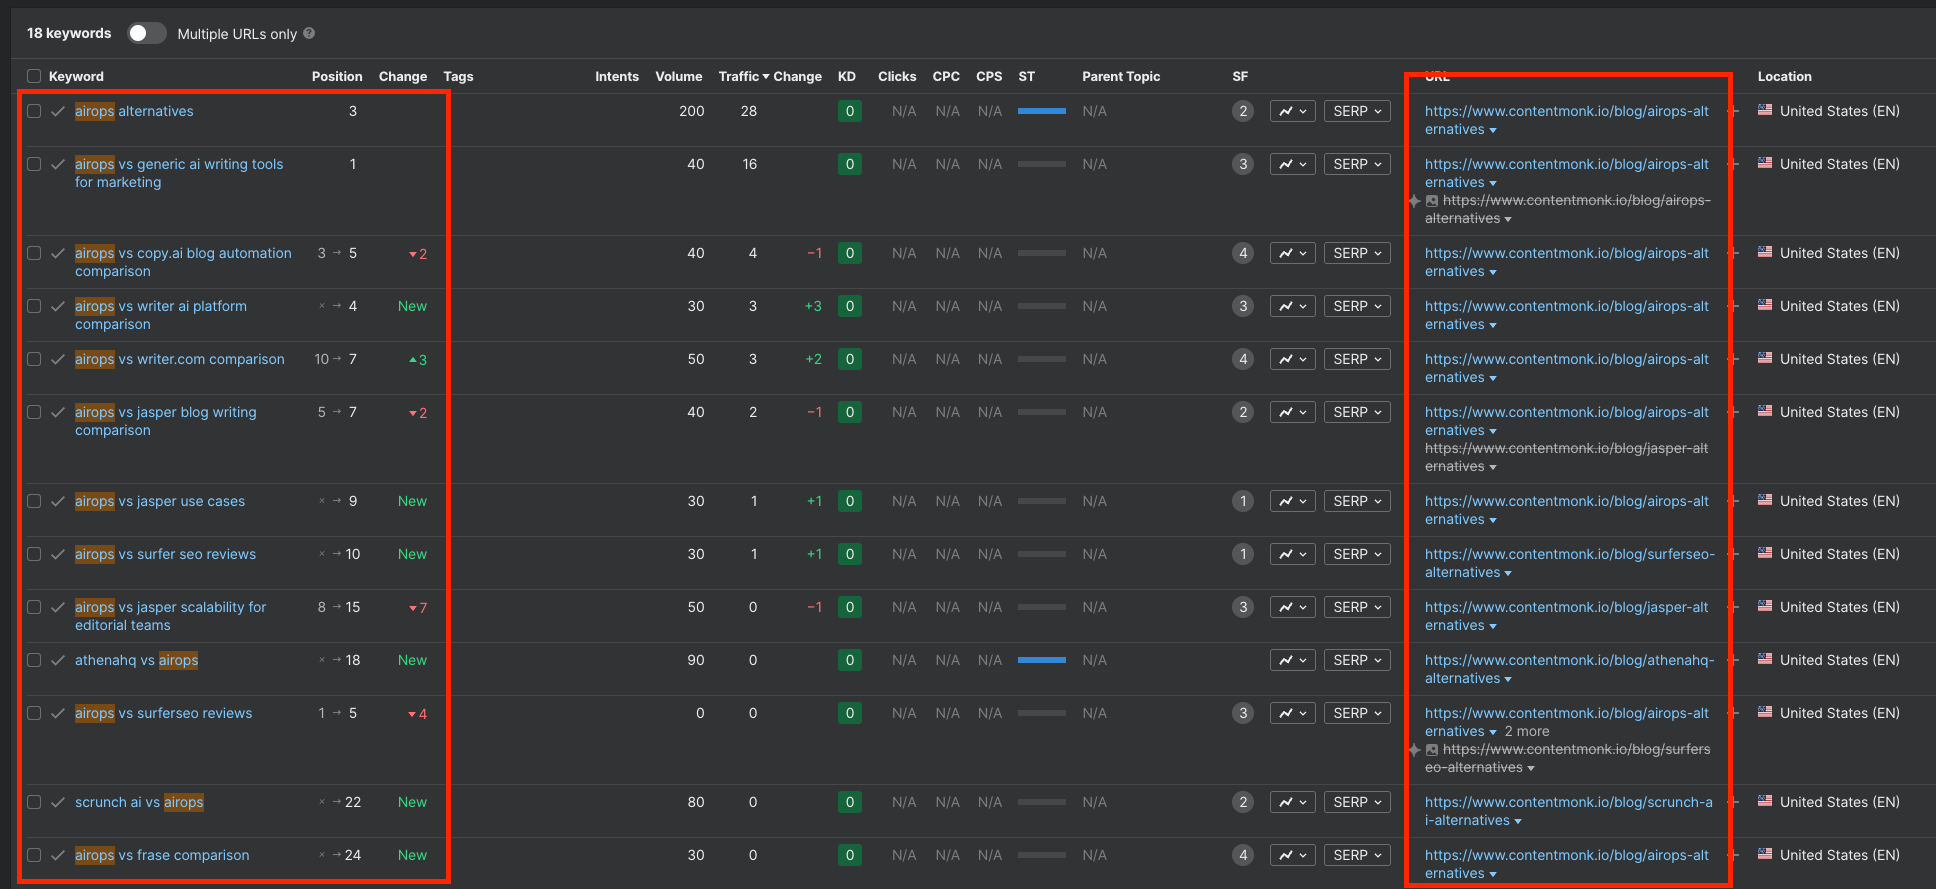Open the airops alternatives row chart dropdown

pos(1292,111)
